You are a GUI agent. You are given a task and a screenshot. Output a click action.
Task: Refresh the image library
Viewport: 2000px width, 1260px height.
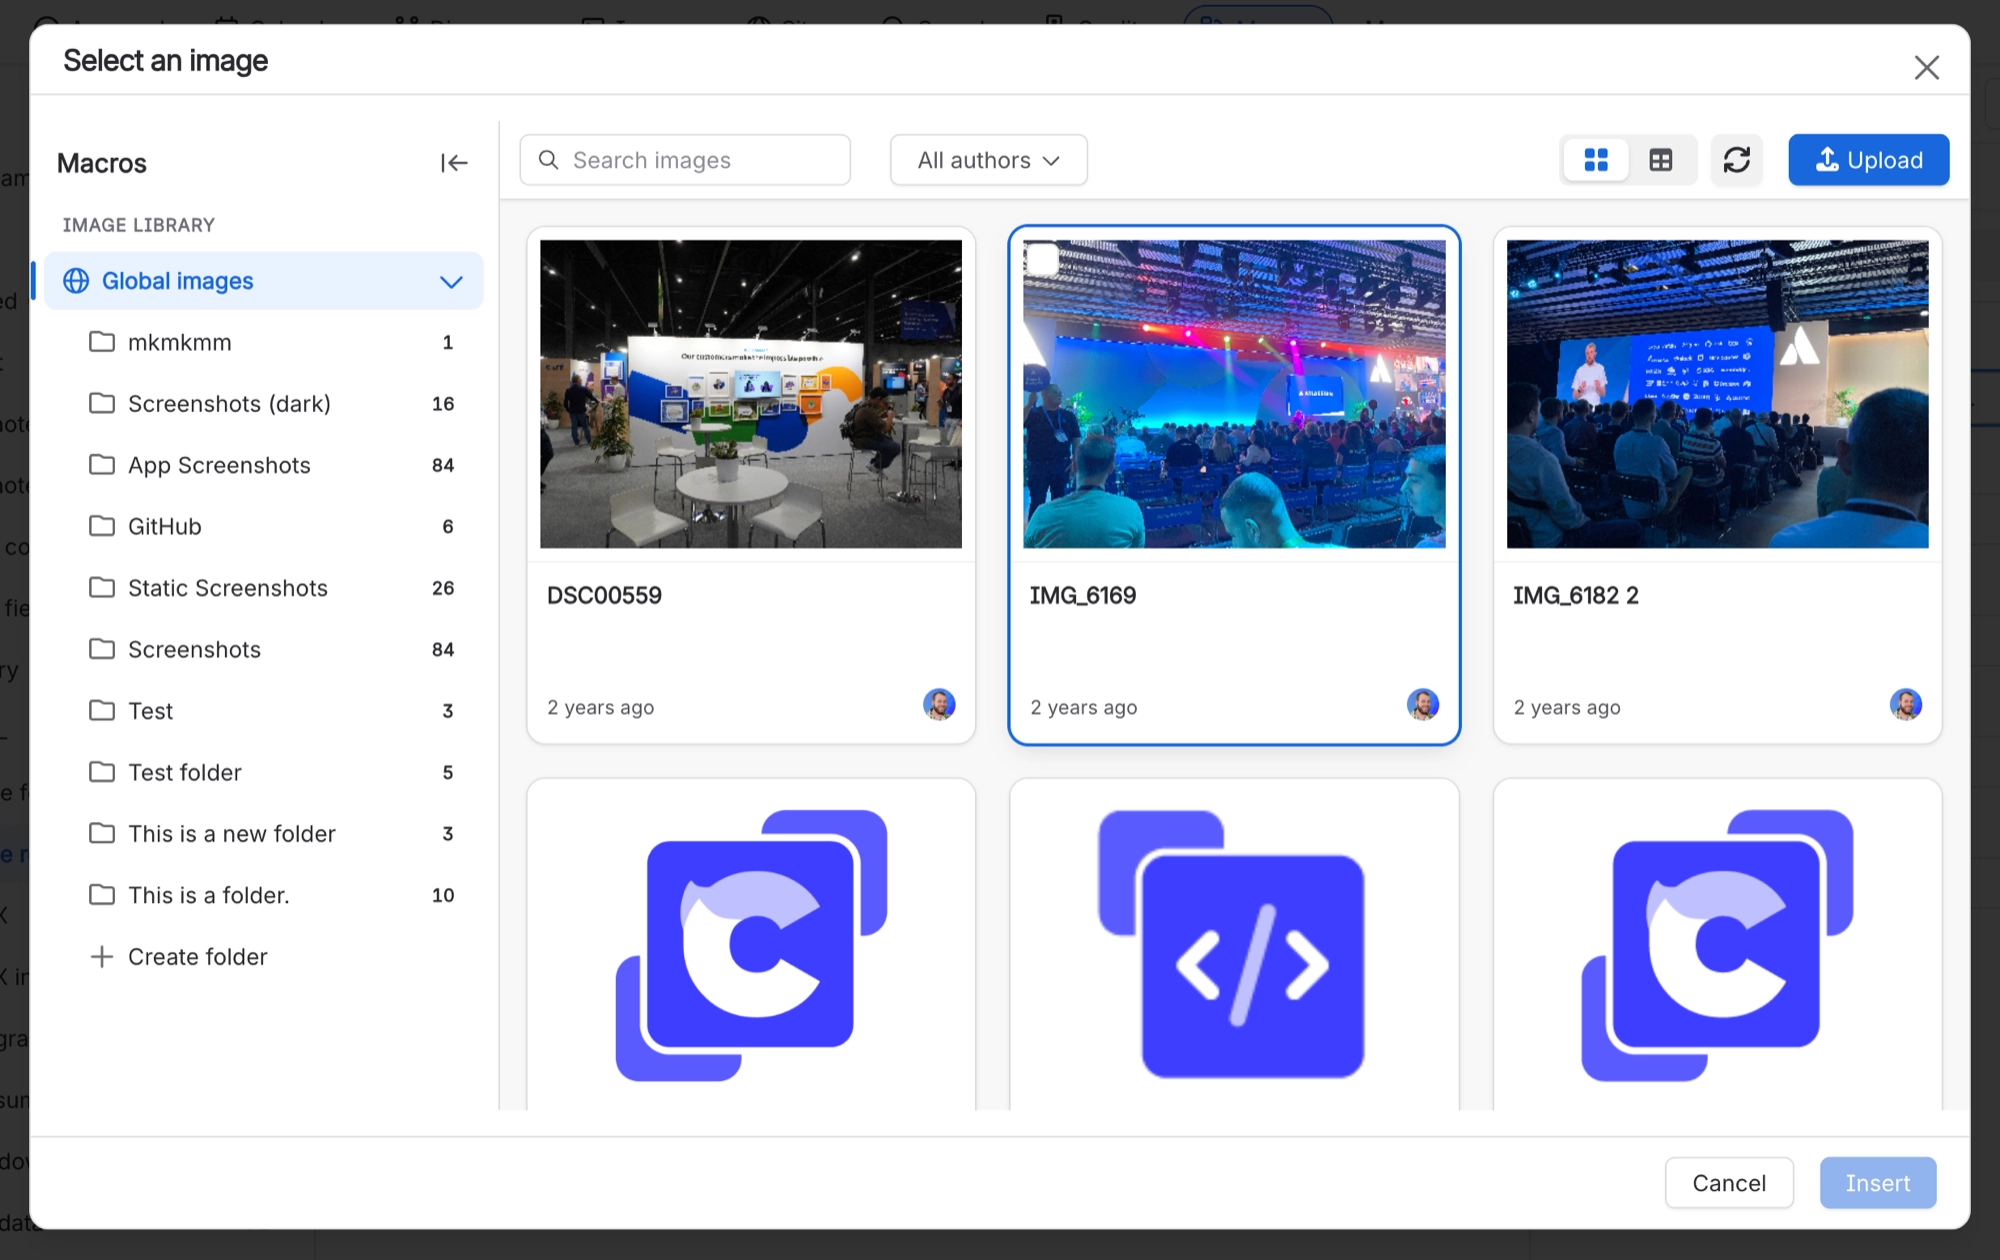click(x=1737, y=160)
